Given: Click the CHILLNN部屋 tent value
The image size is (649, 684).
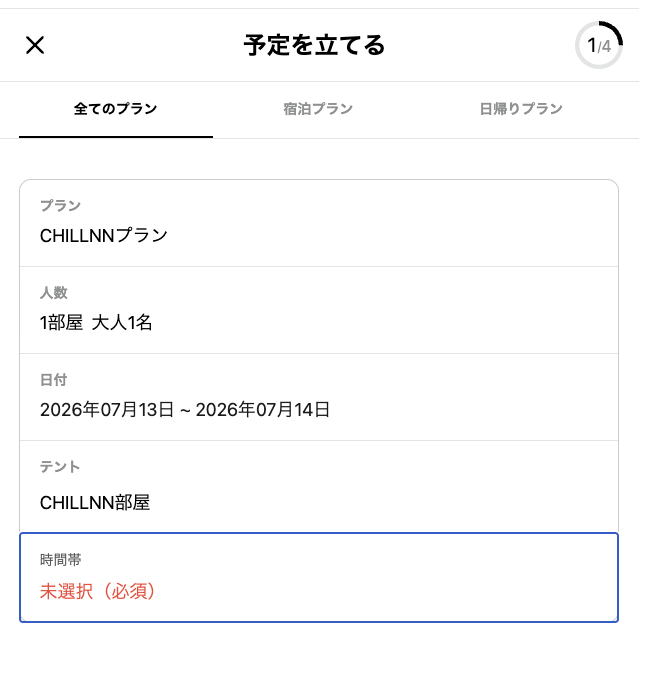Looking at the screenshot, I should tap(95, 503).
